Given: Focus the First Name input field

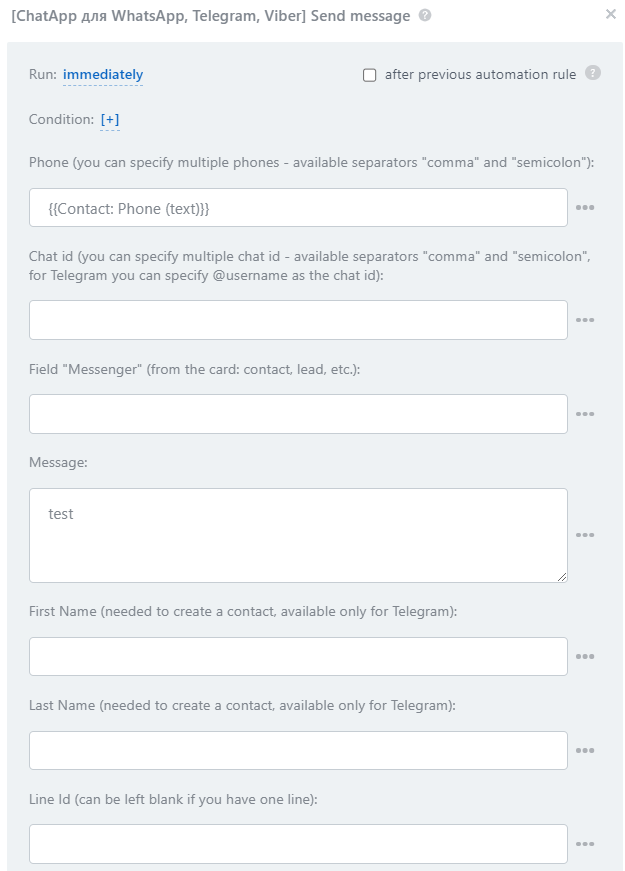Looking at the screenshot, I should (x=298, y=657).
